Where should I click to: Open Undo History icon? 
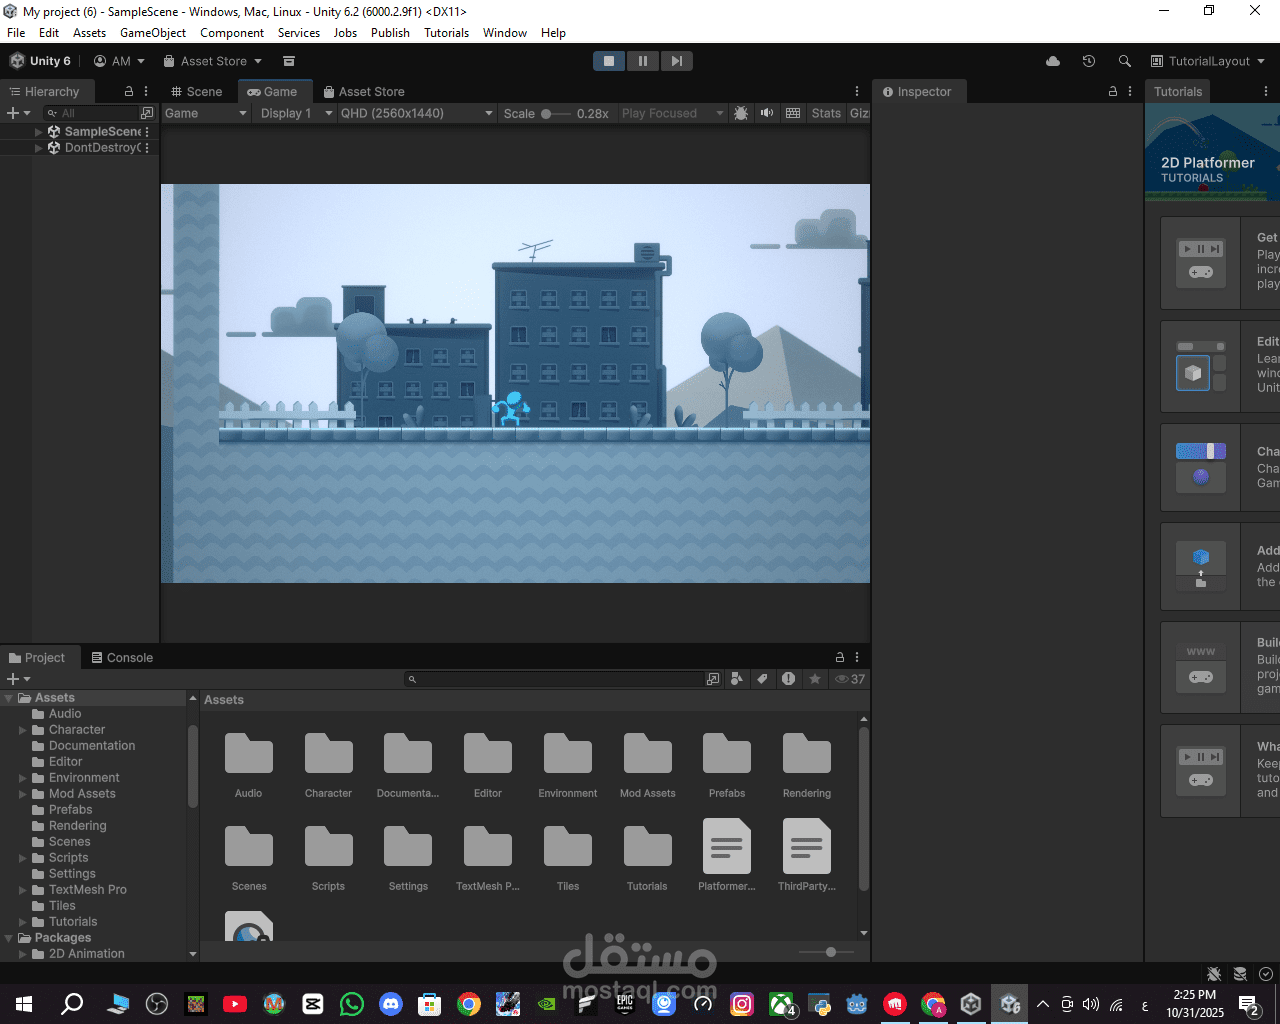1089,61
